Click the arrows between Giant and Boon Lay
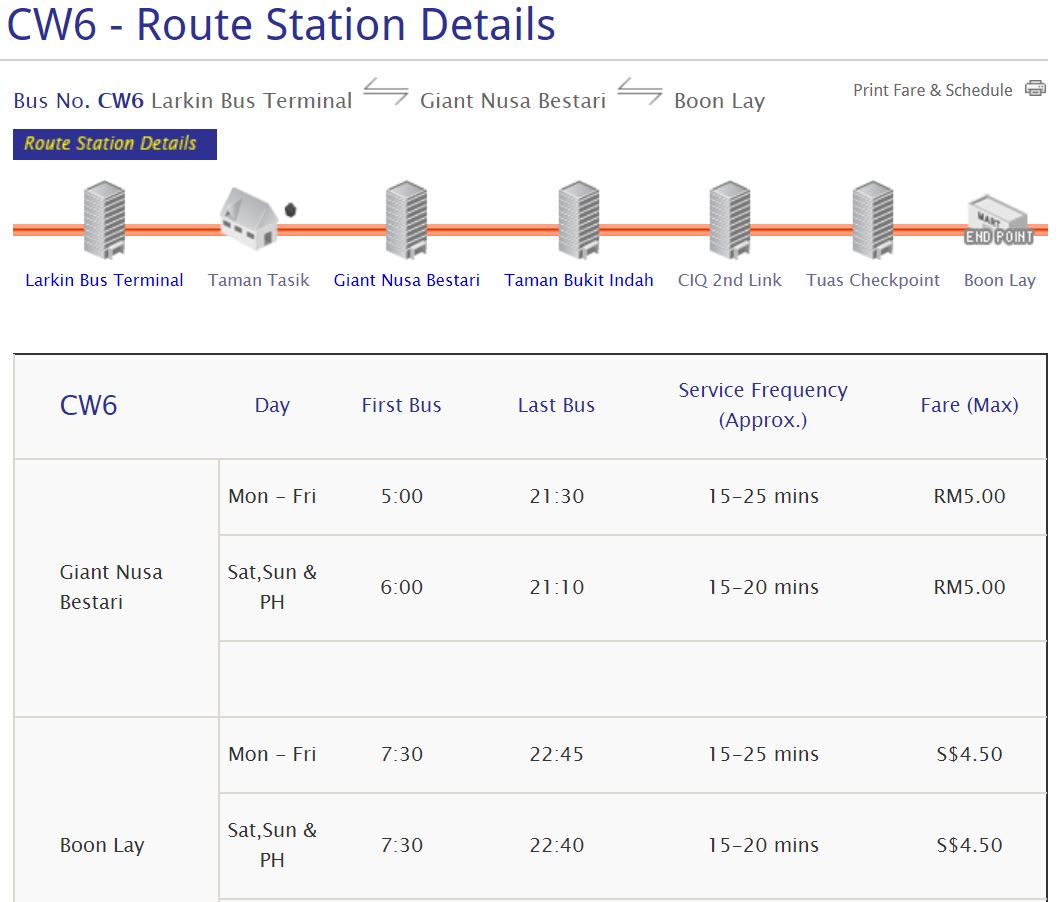Viewport: 1062px width, 902px height. 640,94
